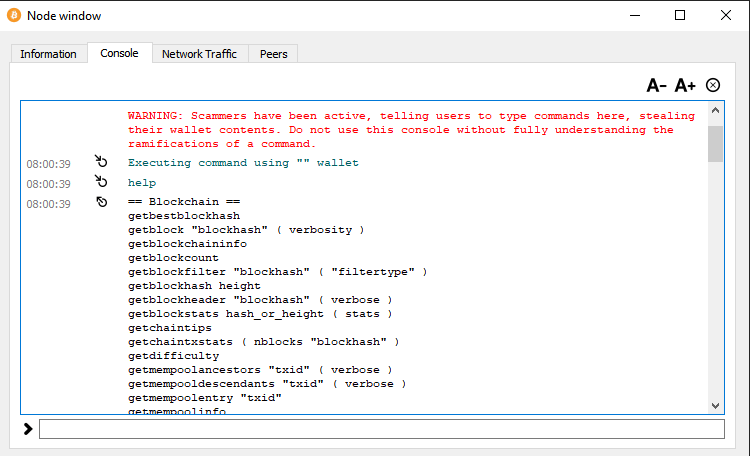Viewport: 750px width, 456px height.
Task: Minimize the Node window
Action: 634,15
